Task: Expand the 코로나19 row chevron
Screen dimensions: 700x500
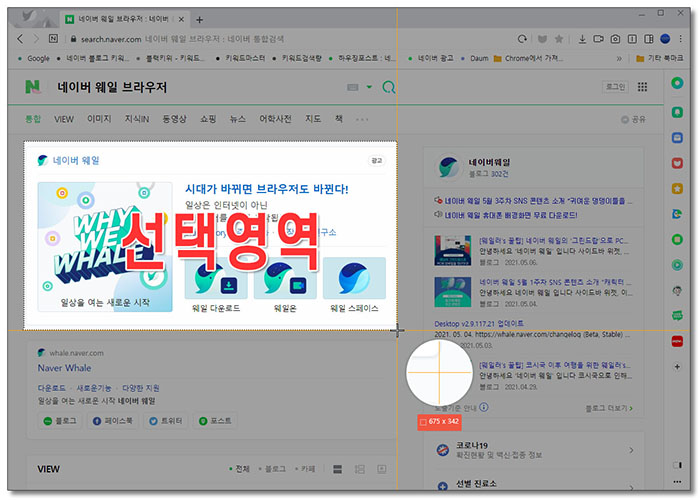Action: tap(631, 450)
